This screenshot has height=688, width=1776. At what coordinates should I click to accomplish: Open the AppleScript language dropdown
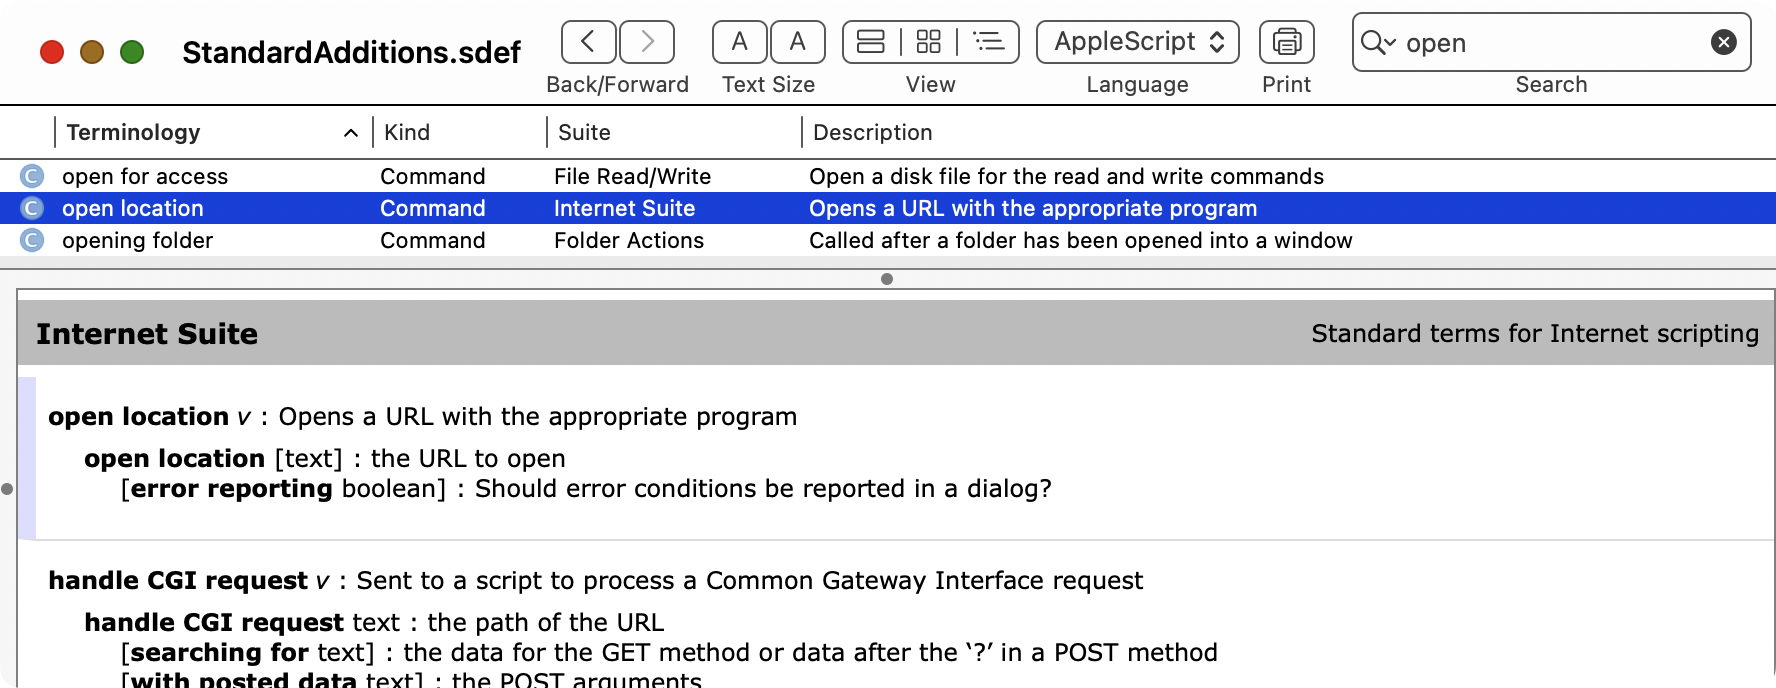(x=1137, y=41)
